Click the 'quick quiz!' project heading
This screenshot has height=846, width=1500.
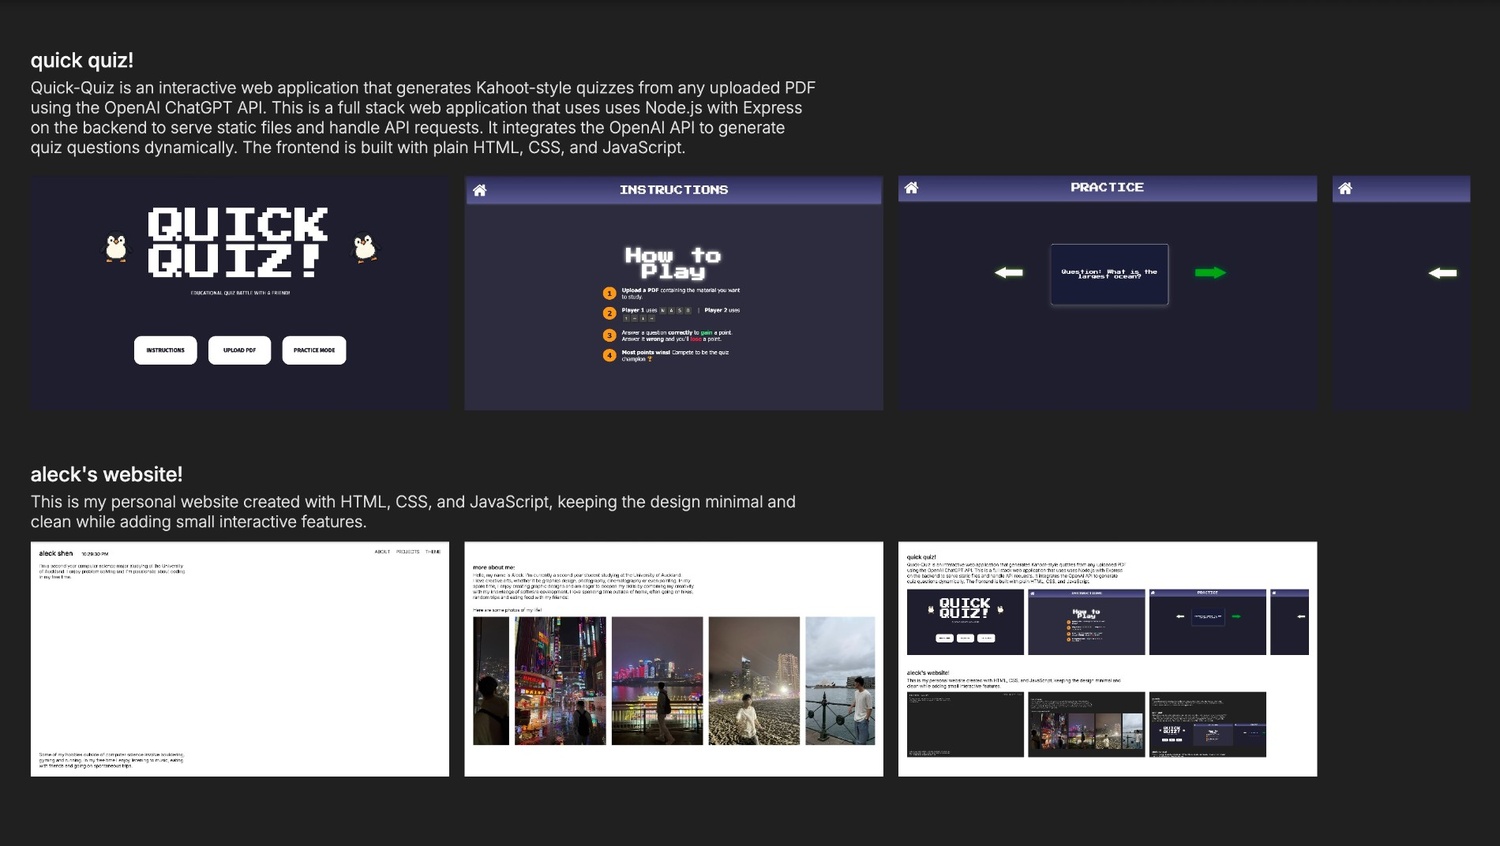point(82,60)
